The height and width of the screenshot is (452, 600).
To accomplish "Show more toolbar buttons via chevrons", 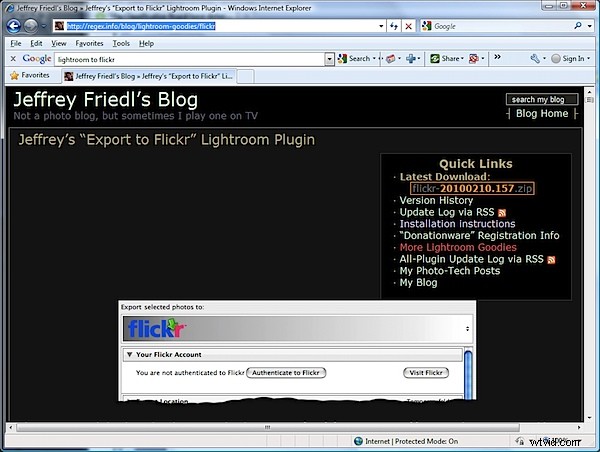I will (497, 57).
